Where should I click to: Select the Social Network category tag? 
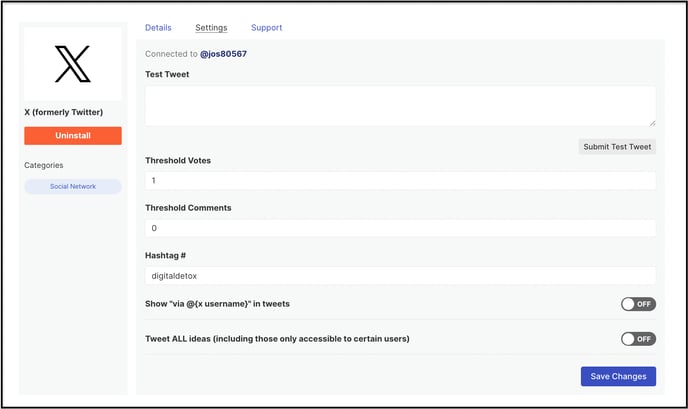click(x=73, y=187)
